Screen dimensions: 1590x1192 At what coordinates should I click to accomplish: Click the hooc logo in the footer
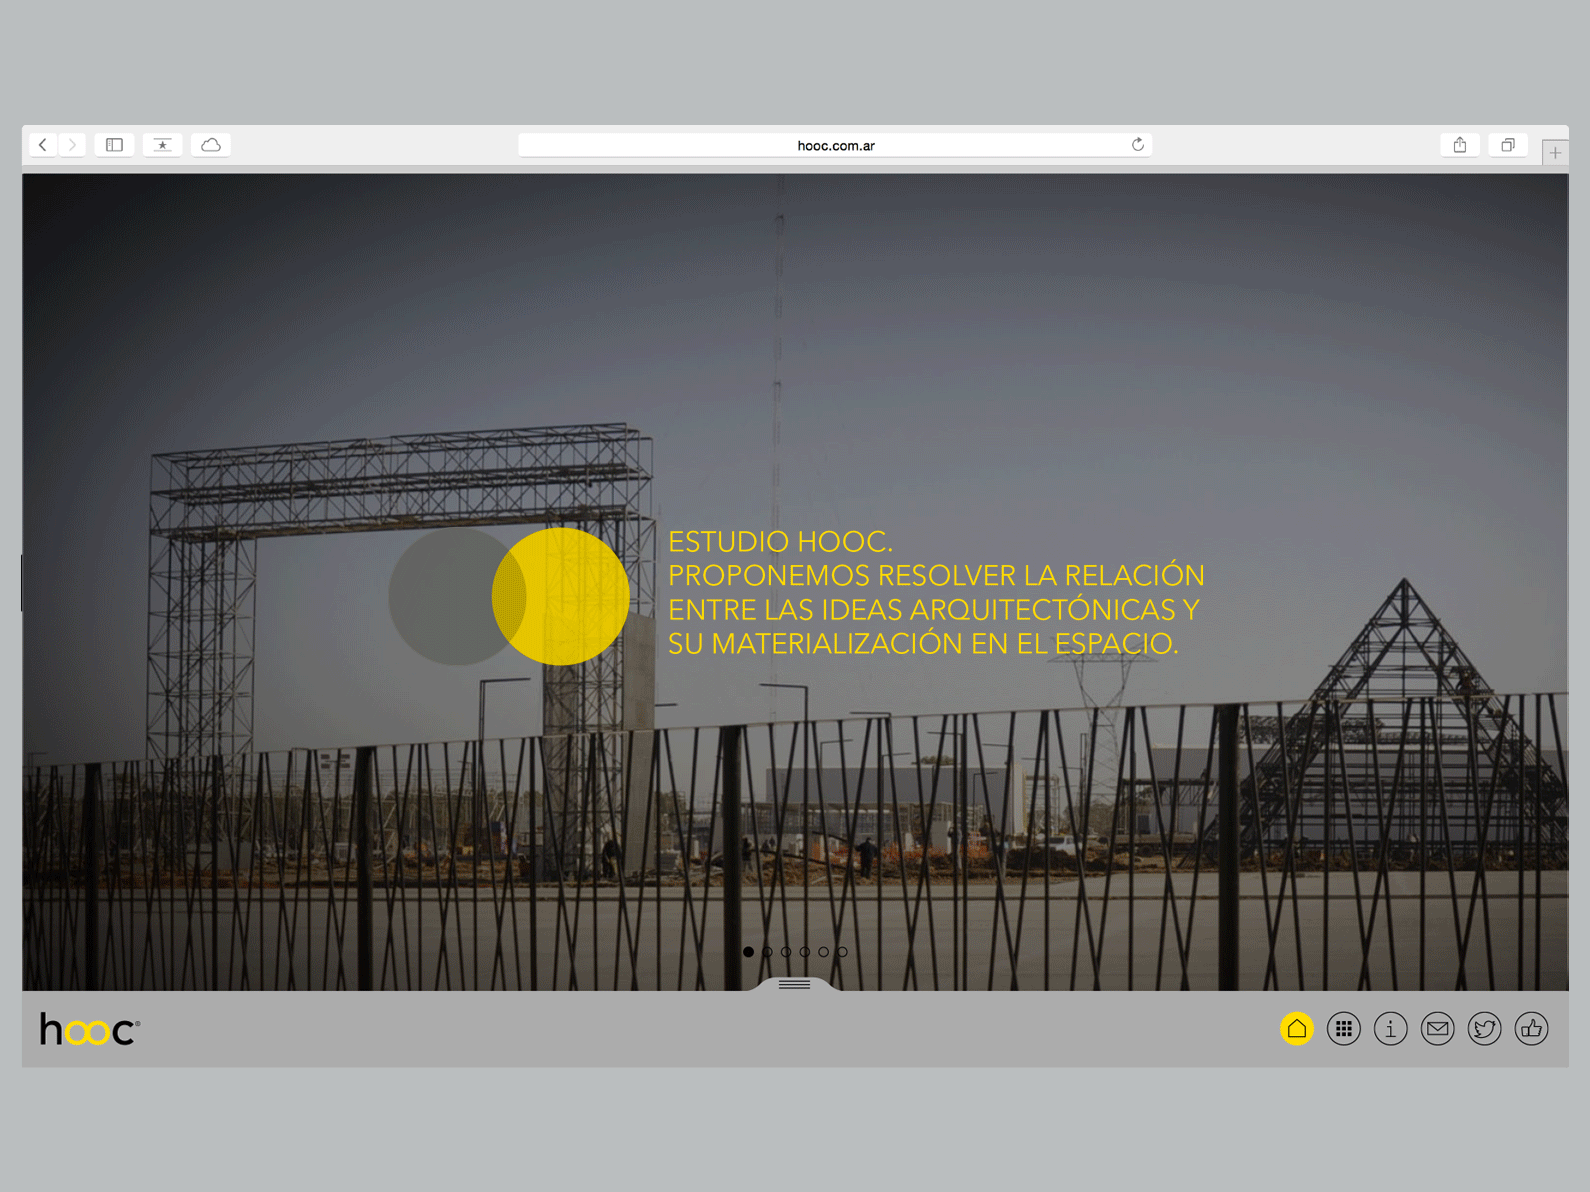pos(90,1029)
